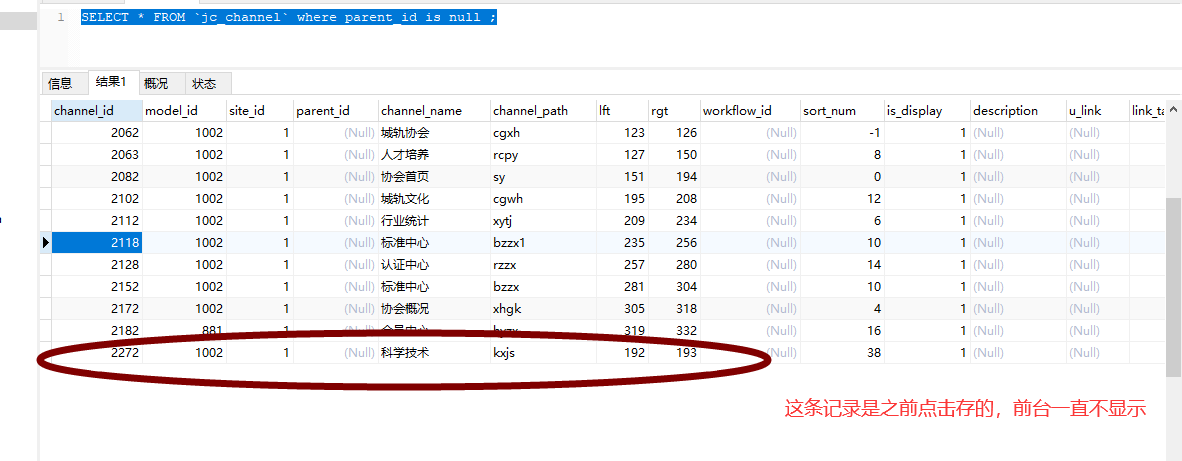Click the current-row arrow indicator beside 2118
1182x461 pixels.
coord(45,243)
